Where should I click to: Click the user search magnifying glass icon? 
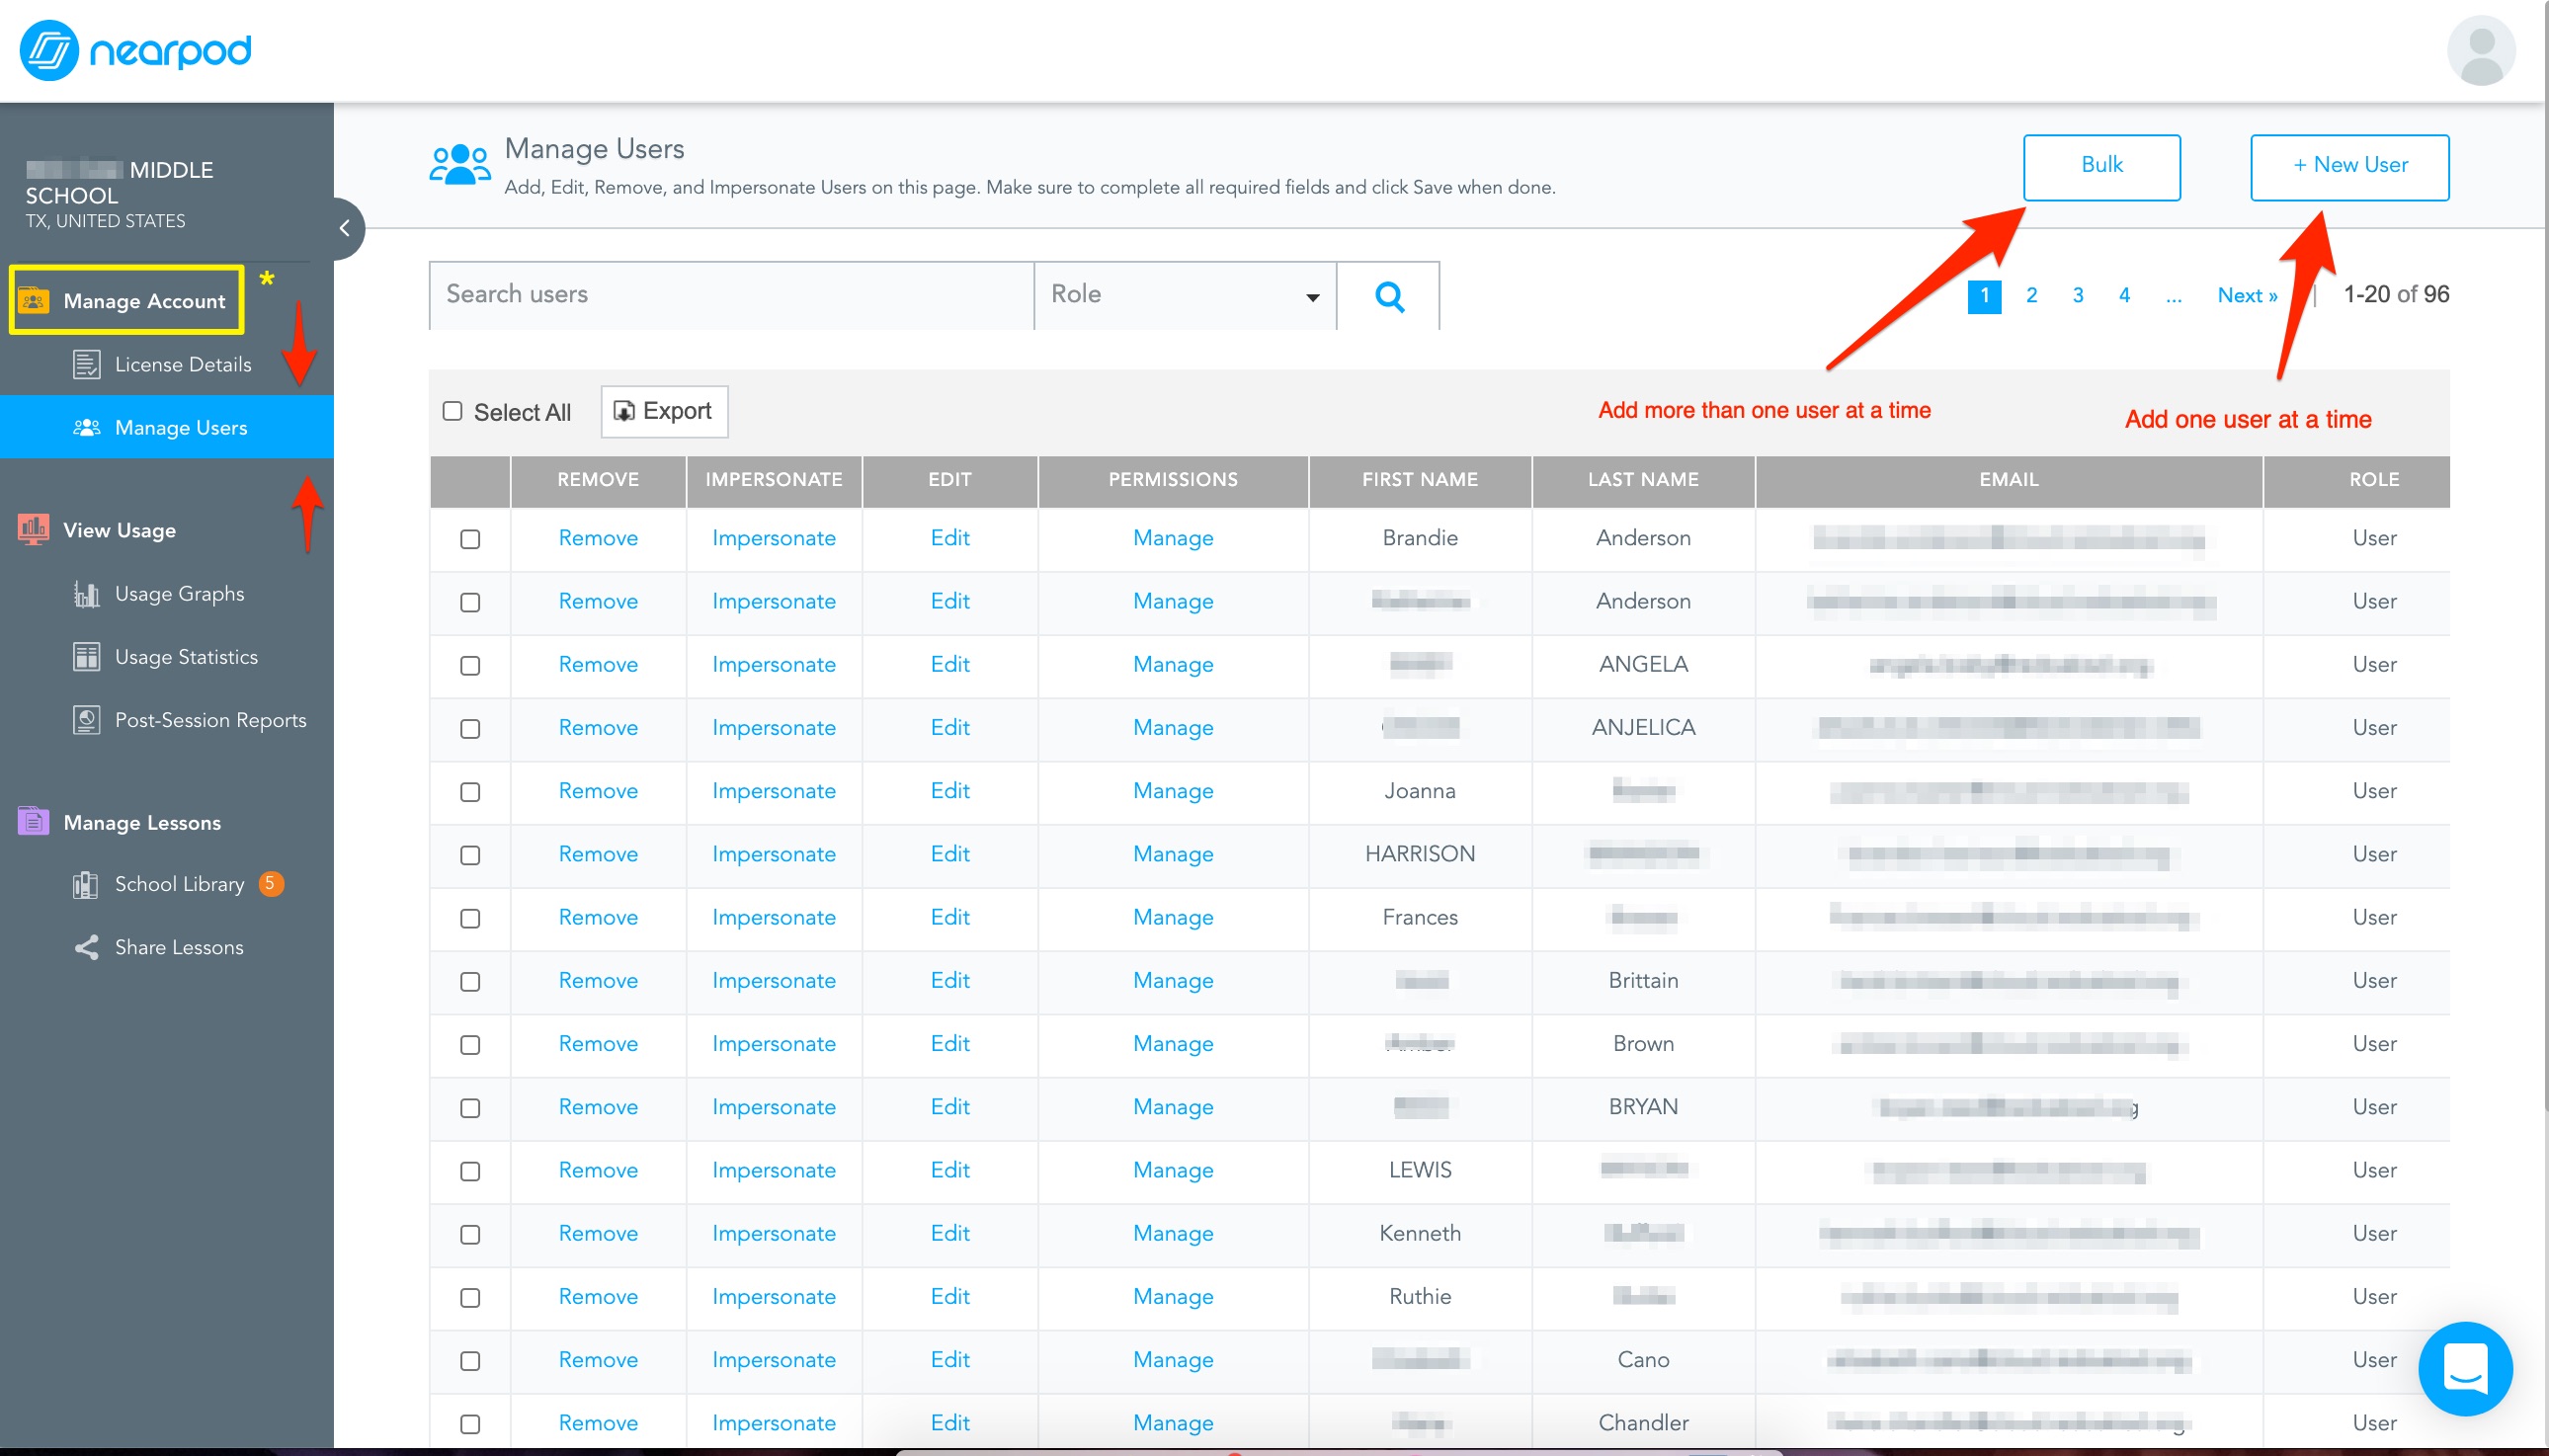tap(1389, 295)
